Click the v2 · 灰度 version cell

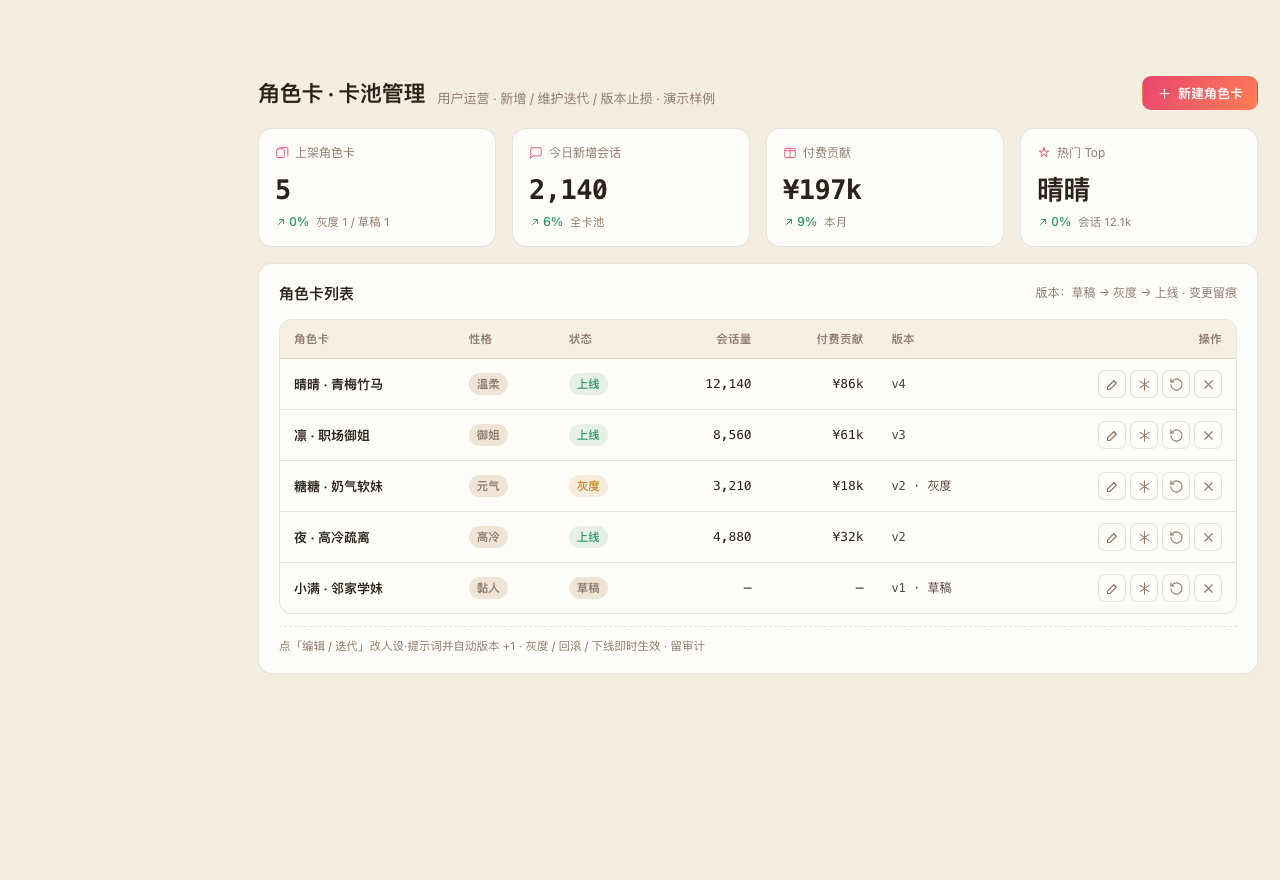point(921,486)
